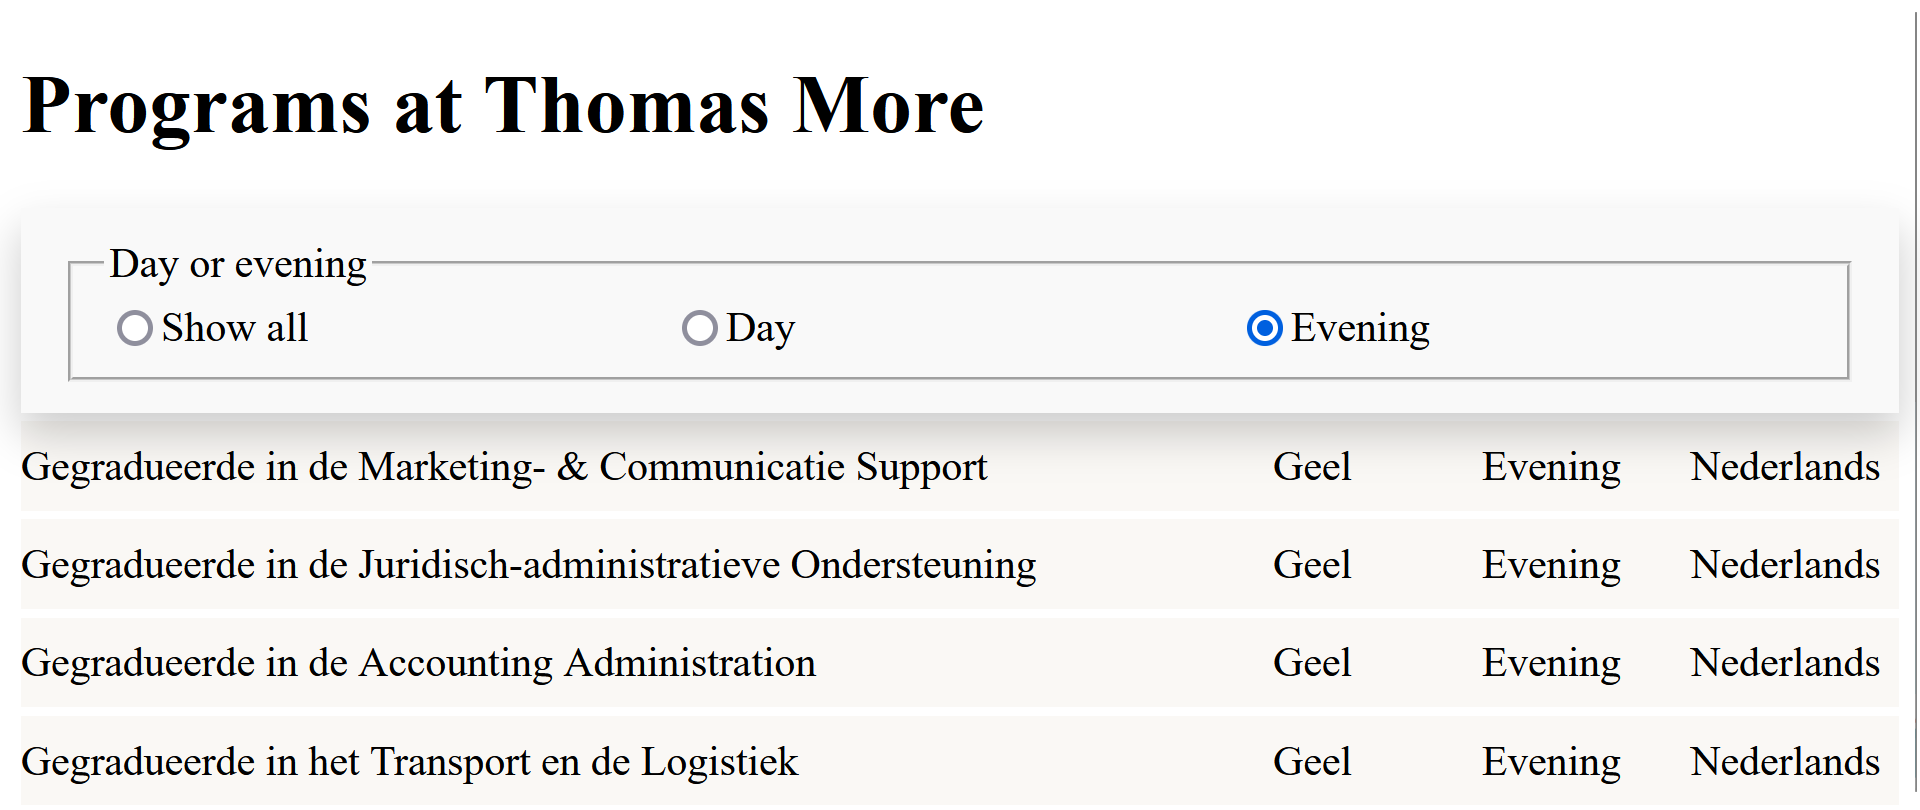
Task: Click "Evening" cell in the Marketing- & Communicatie row
Action: click(x=1550, y=467)
